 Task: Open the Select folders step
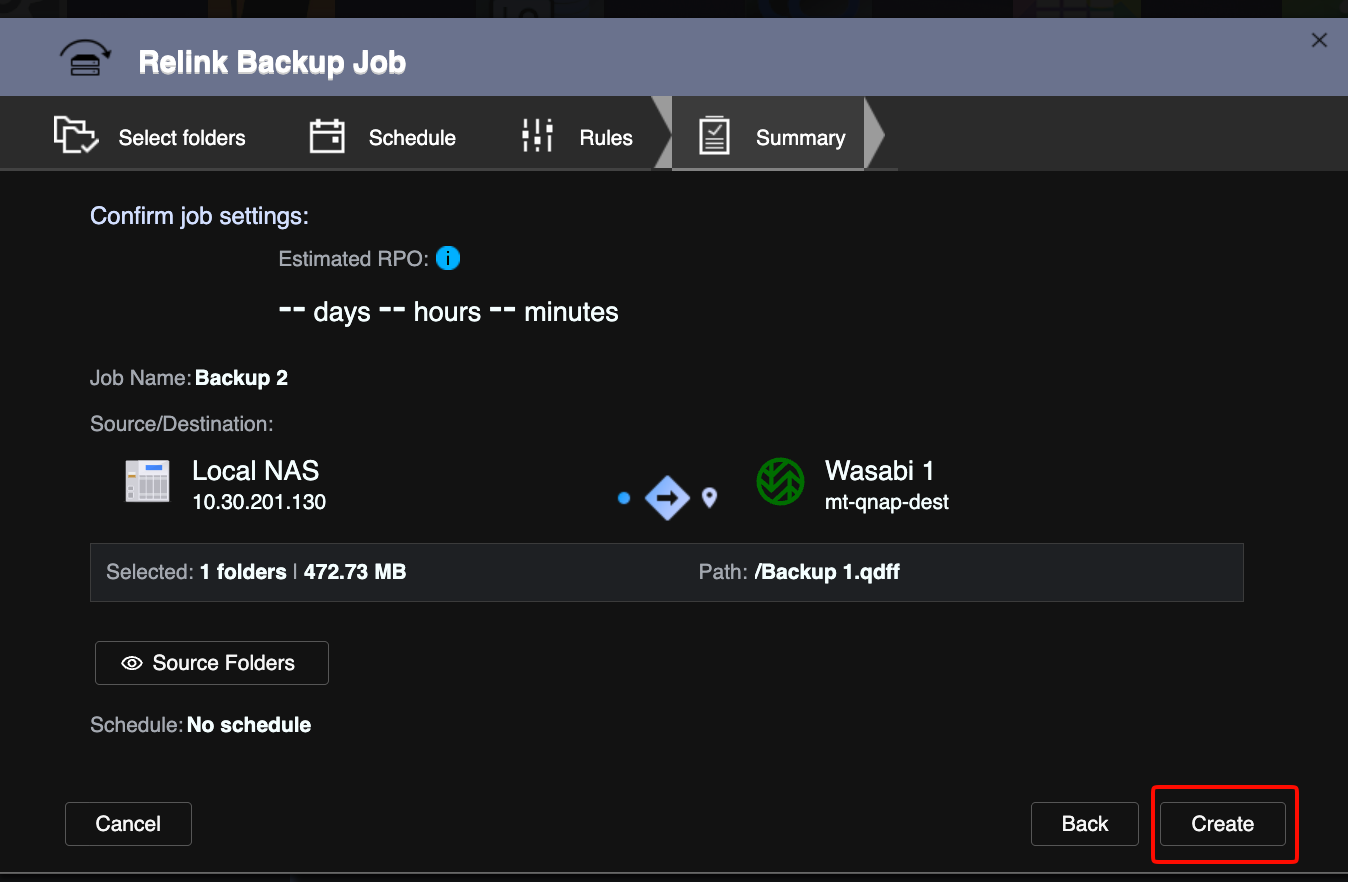point(150,135)
